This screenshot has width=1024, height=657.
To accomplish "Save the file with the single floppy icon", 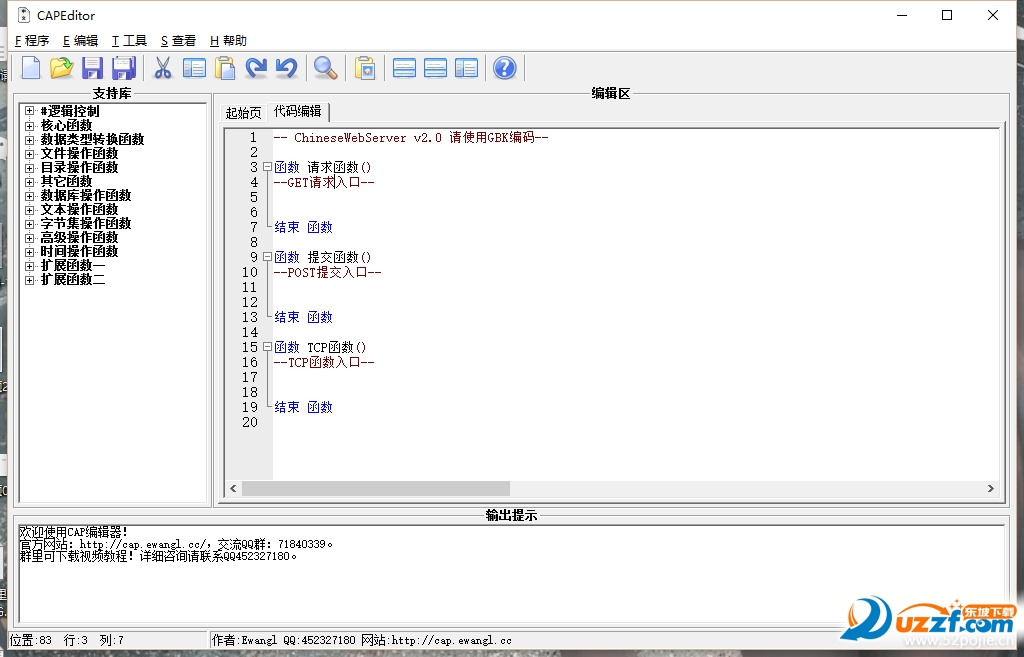I will (x=92, y=68).
